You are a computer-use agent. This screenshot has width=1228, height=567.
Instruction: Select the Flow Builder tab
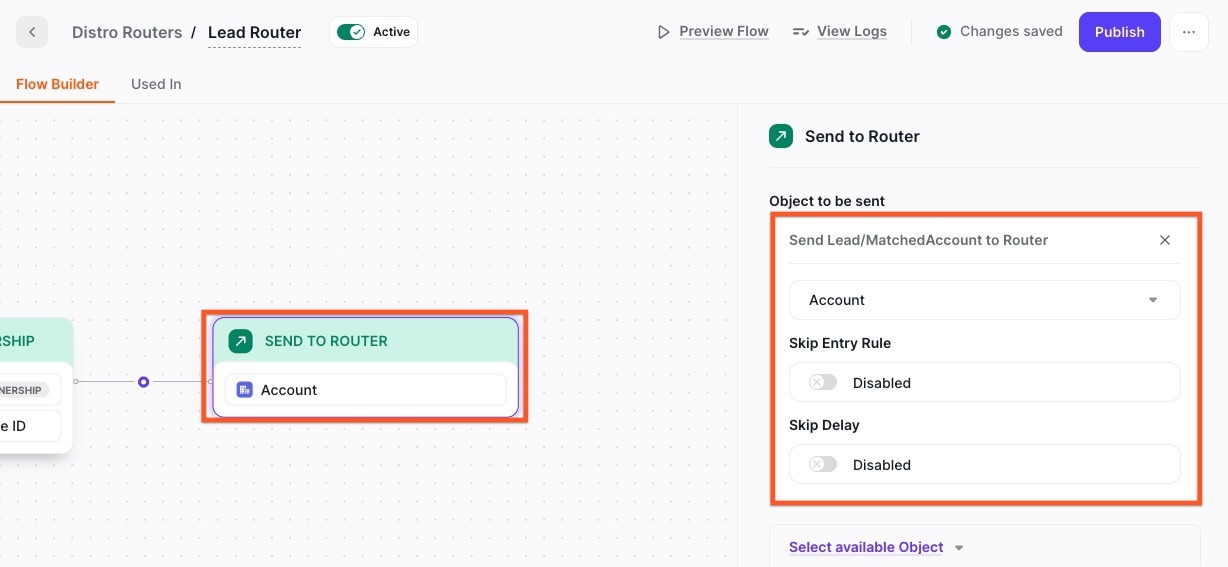[57, 84]
